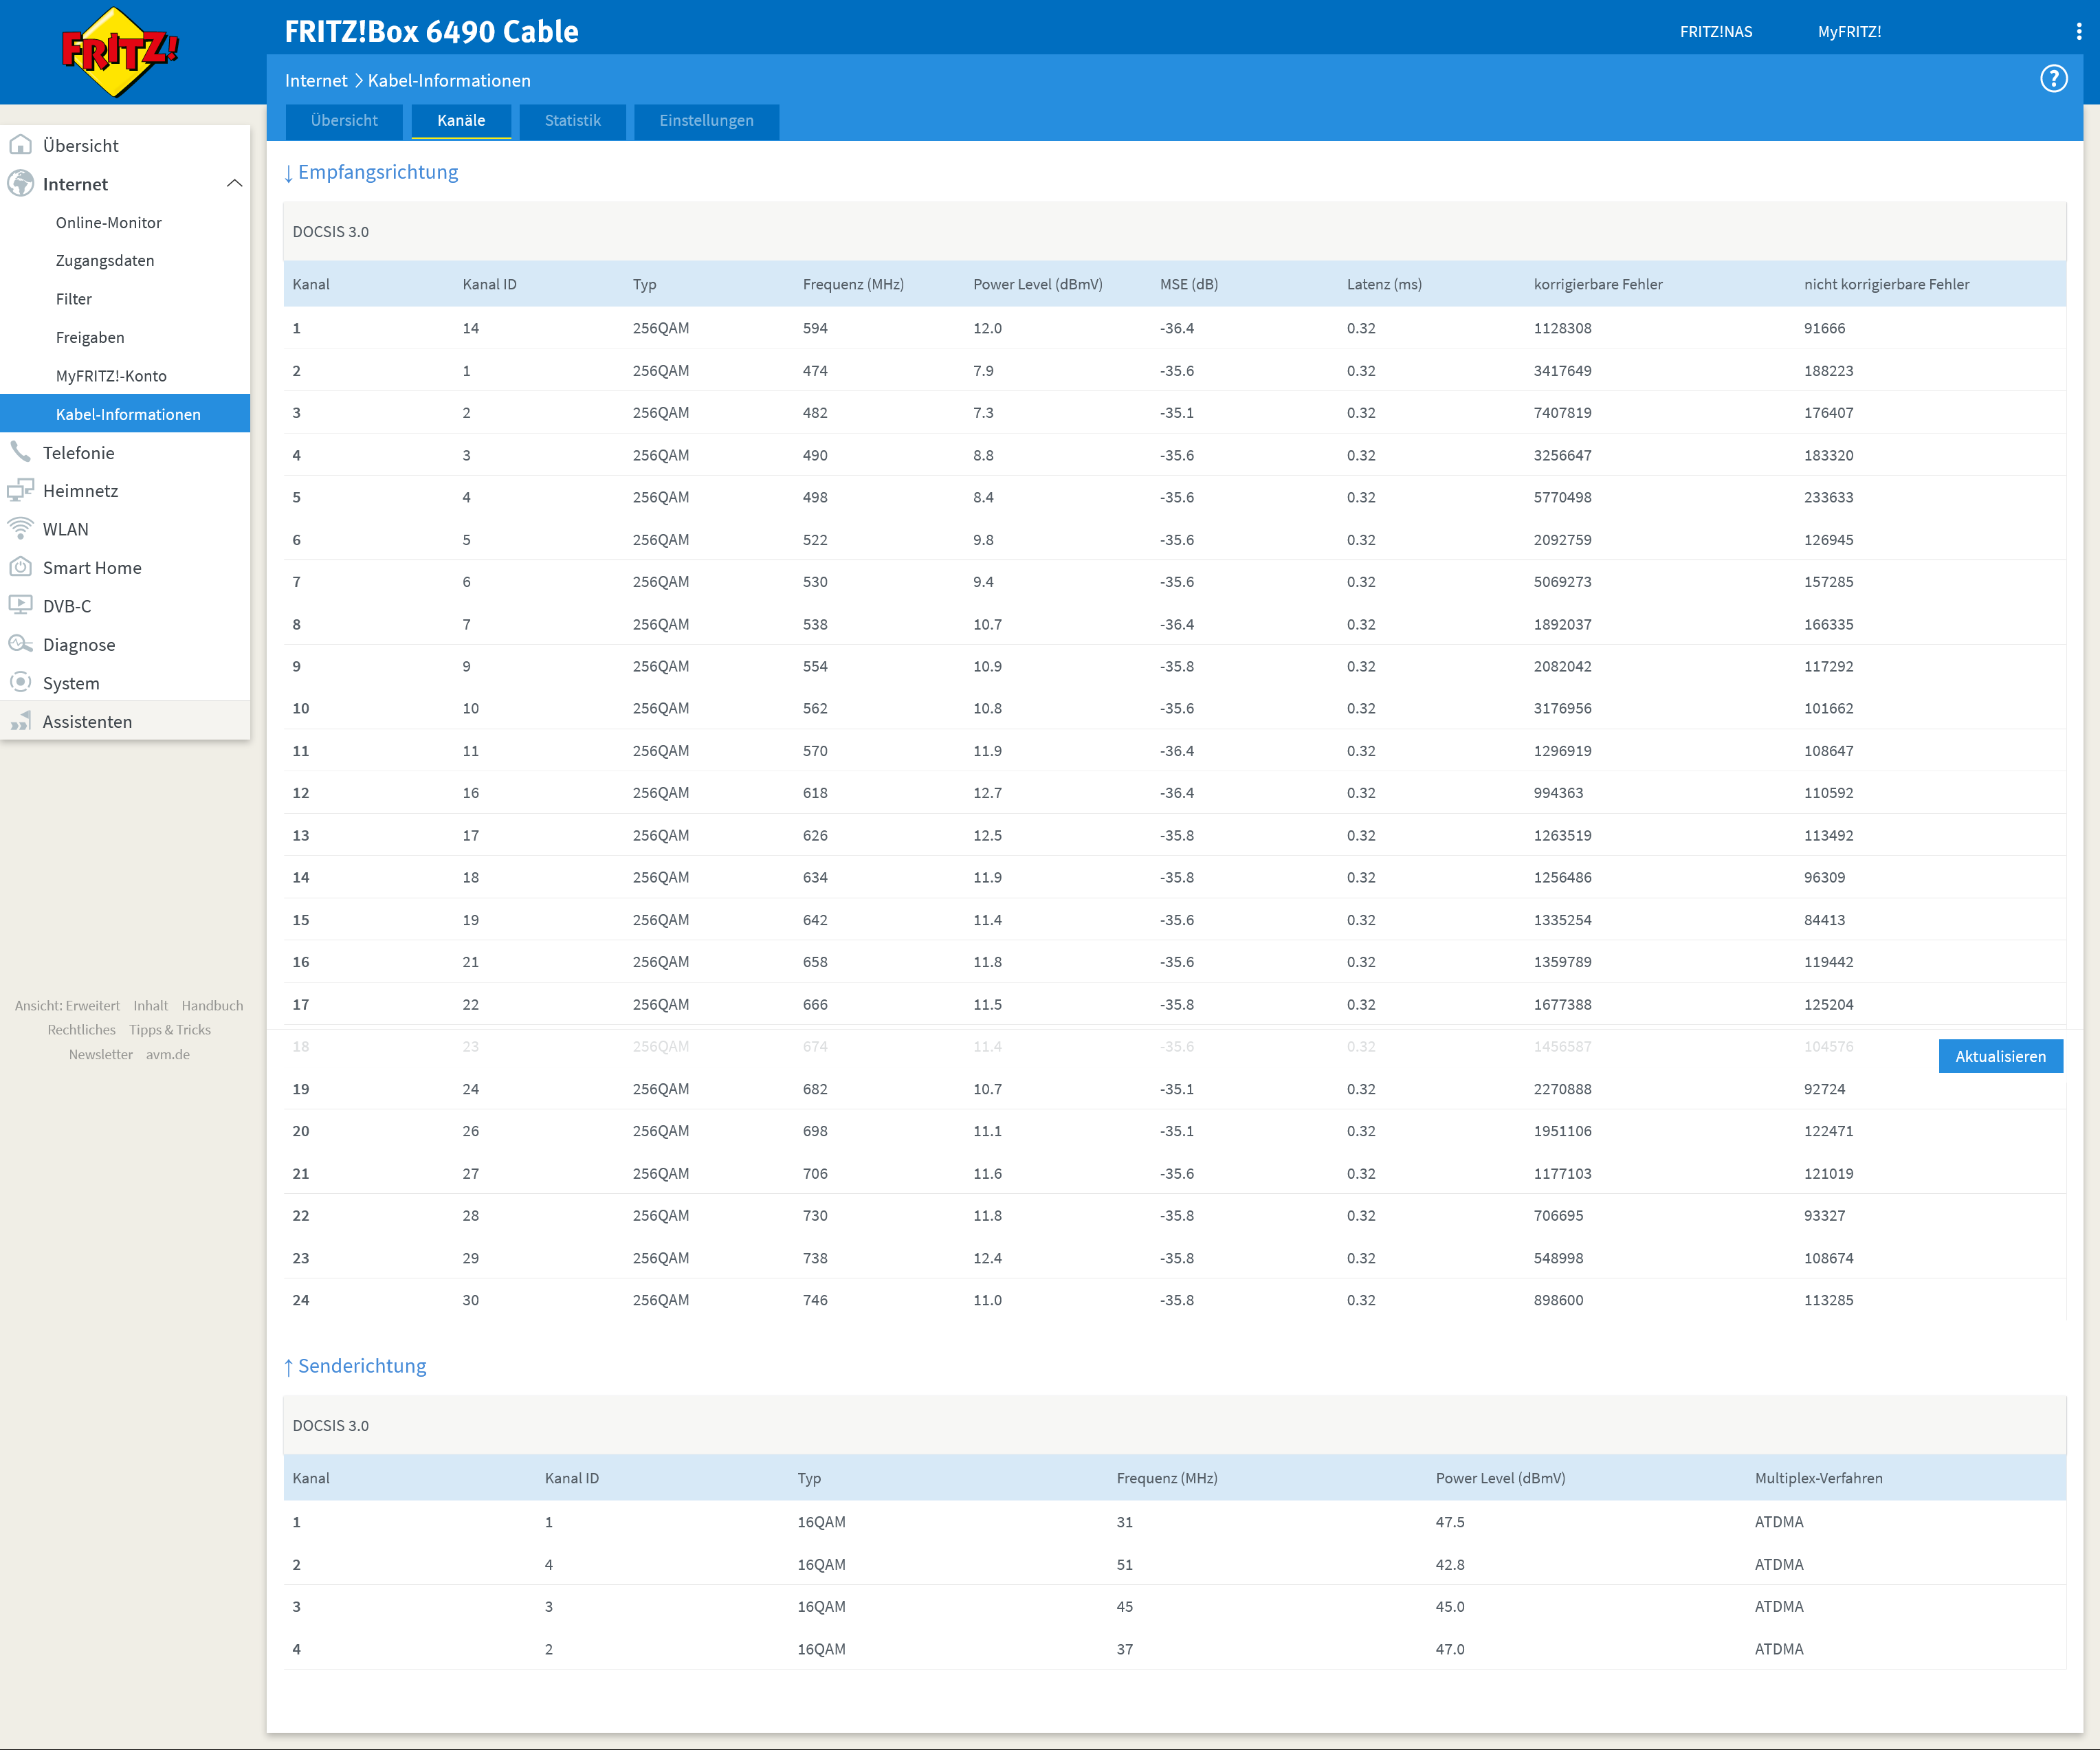Click the Smart Home icon

click(x=20, y=567)
